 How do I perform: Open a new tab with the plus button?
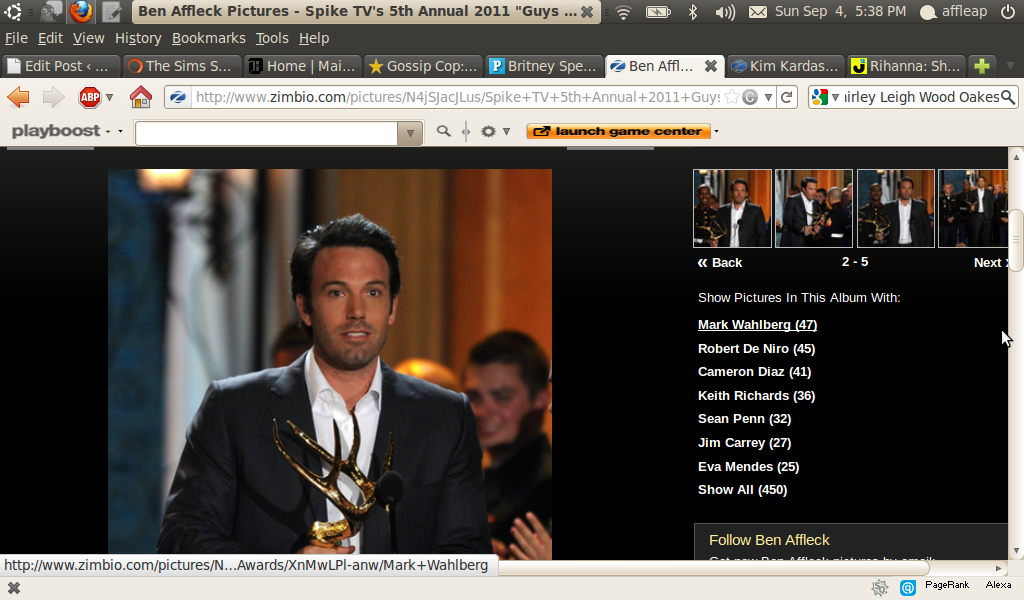tap(982, 66)
